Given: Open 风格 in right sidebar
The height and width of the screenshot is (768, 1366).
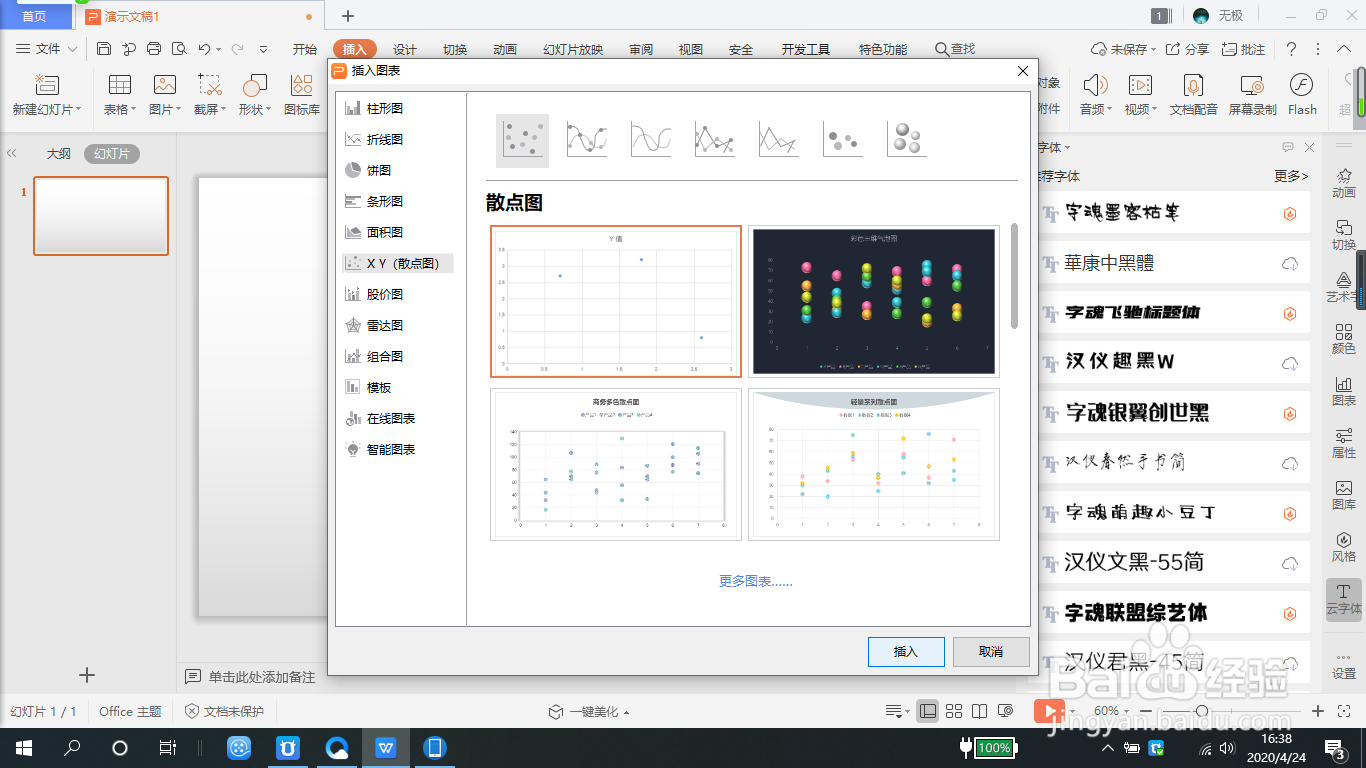Looking at the screenshot, I should tap(1344, 546).
